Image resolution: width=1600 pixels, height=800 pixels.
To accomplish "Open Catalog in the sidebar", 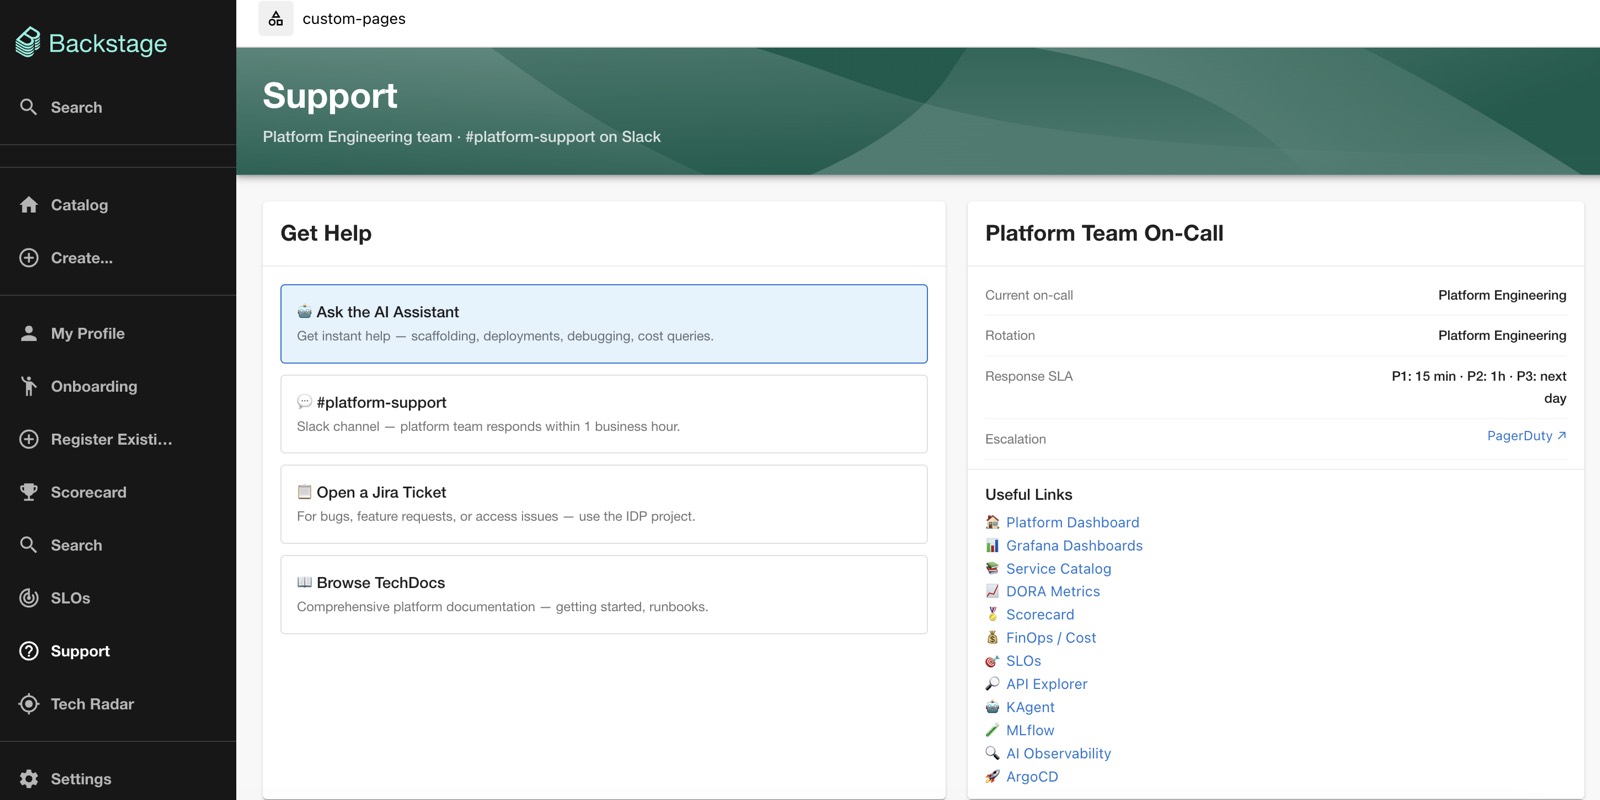I will click(x=118, y=205).
